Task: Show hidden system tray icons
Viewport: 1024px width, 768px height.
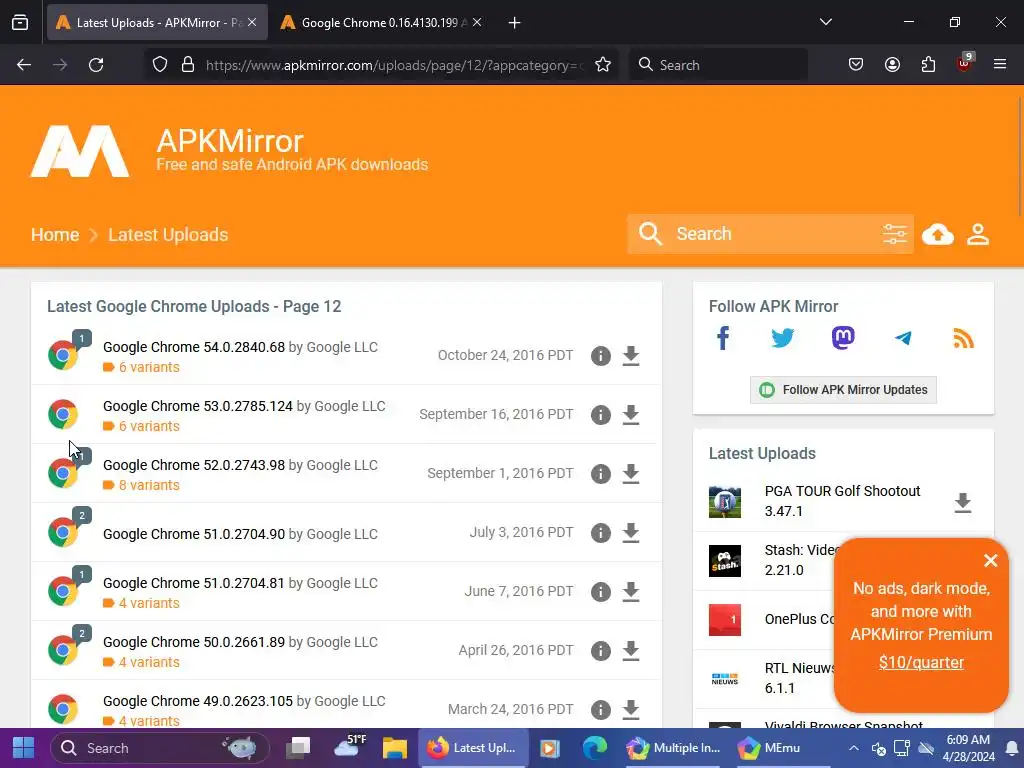Action: tap(854, 748)
